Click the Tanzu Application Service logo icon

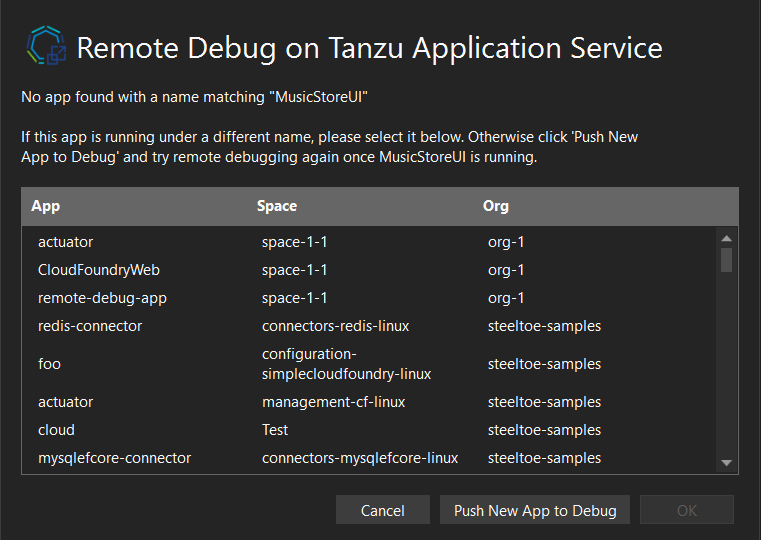[x=46, y=47]
